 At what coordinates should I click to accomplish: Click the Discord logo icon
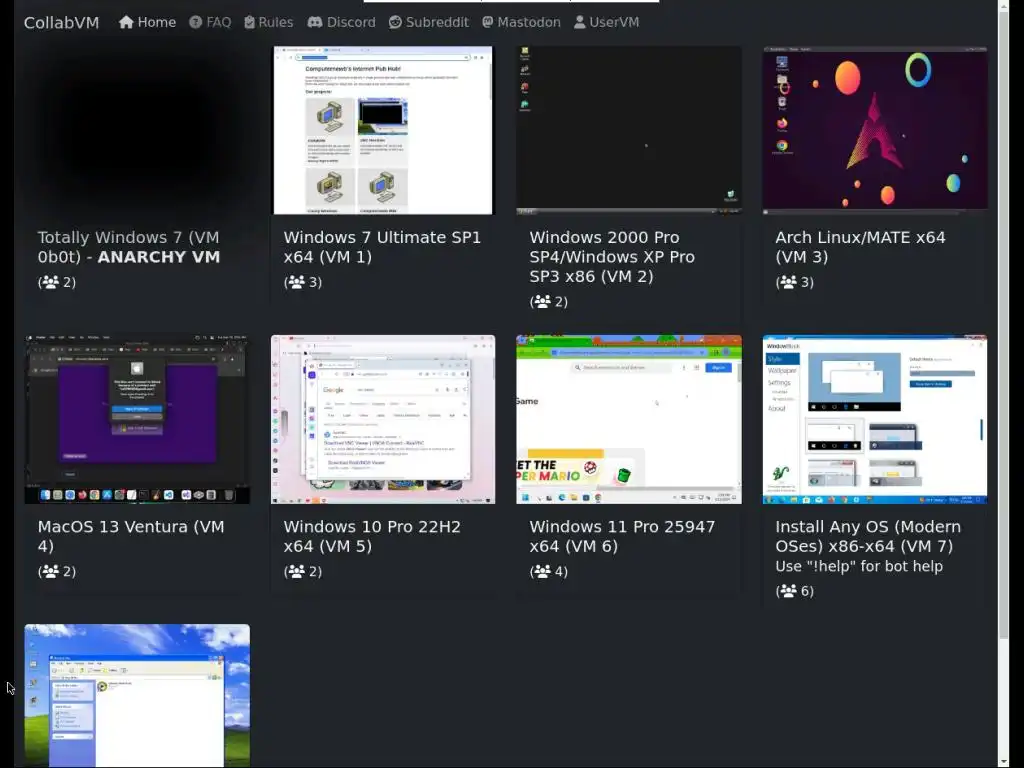pos(315,22)
